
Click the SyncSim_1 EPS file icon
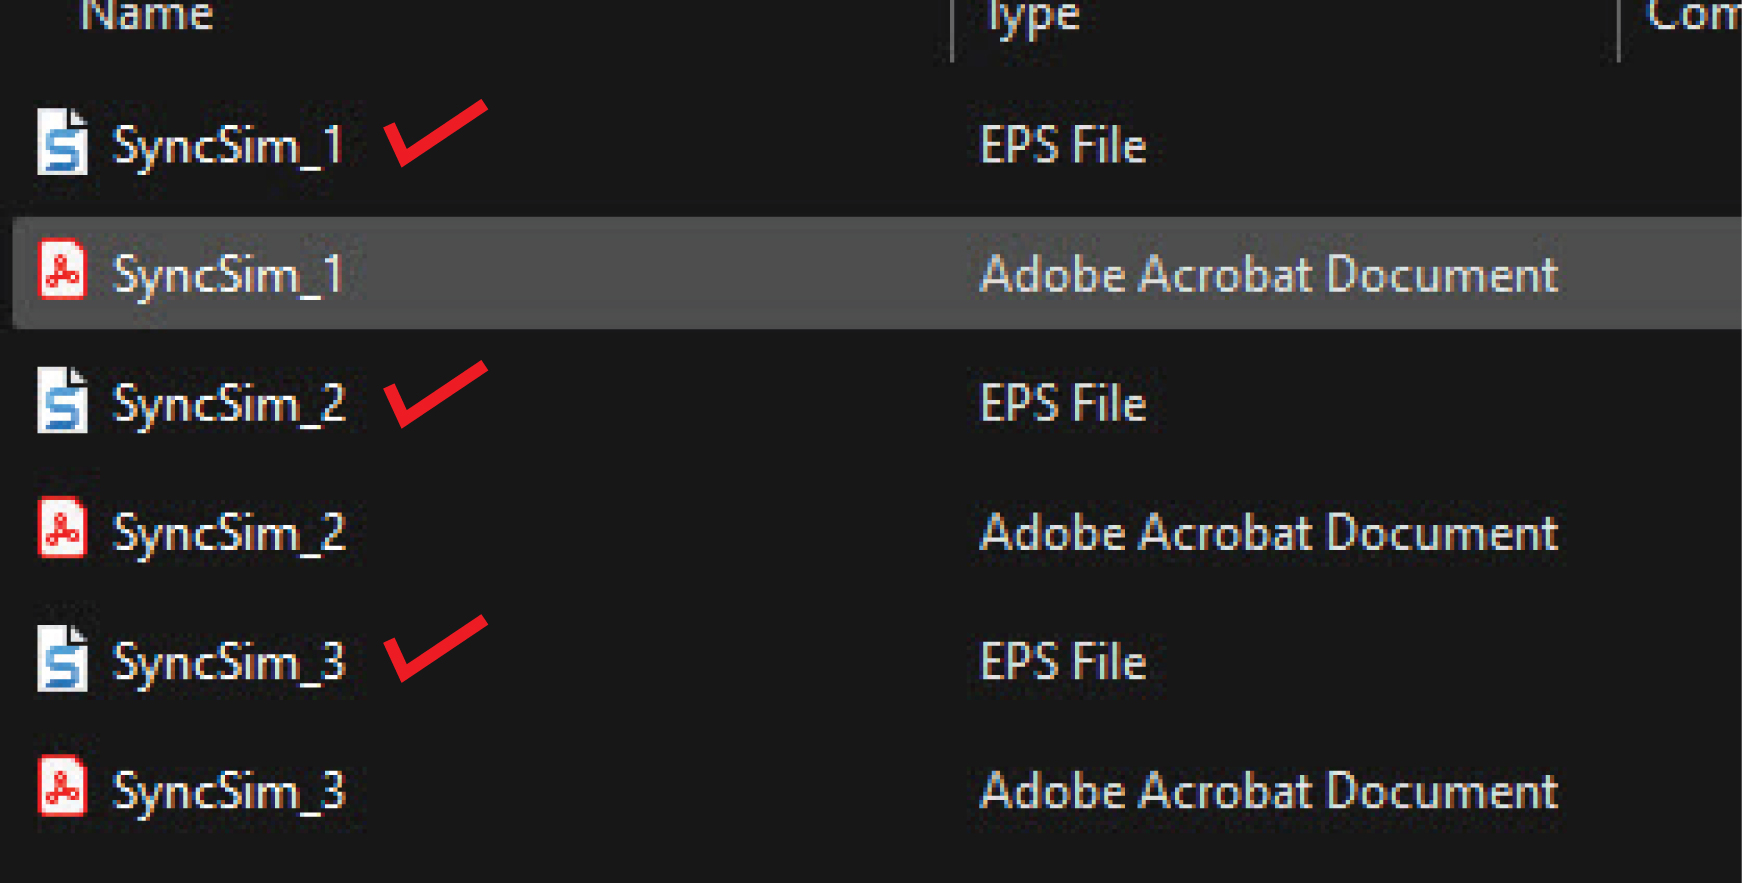(62, 143)
